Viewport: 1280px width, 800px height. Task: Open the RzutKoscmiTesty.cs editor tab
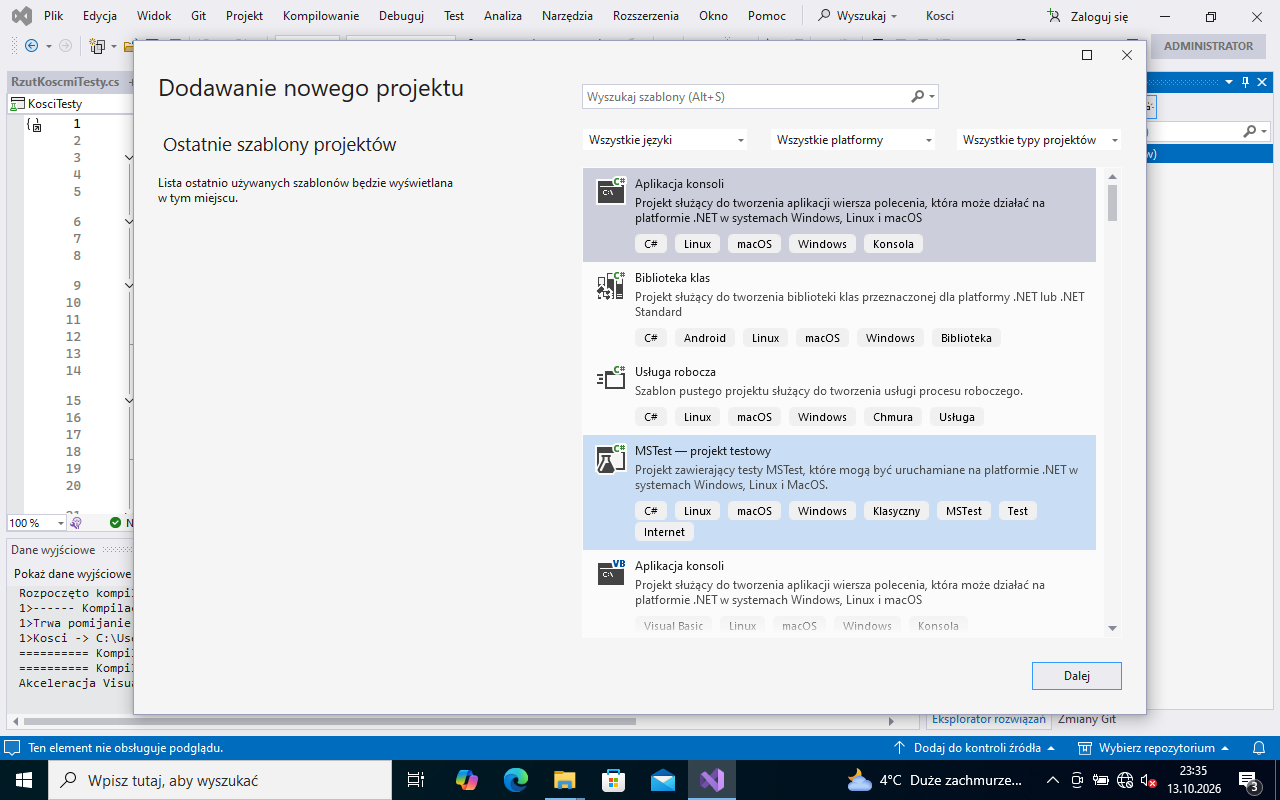(65, 82)
